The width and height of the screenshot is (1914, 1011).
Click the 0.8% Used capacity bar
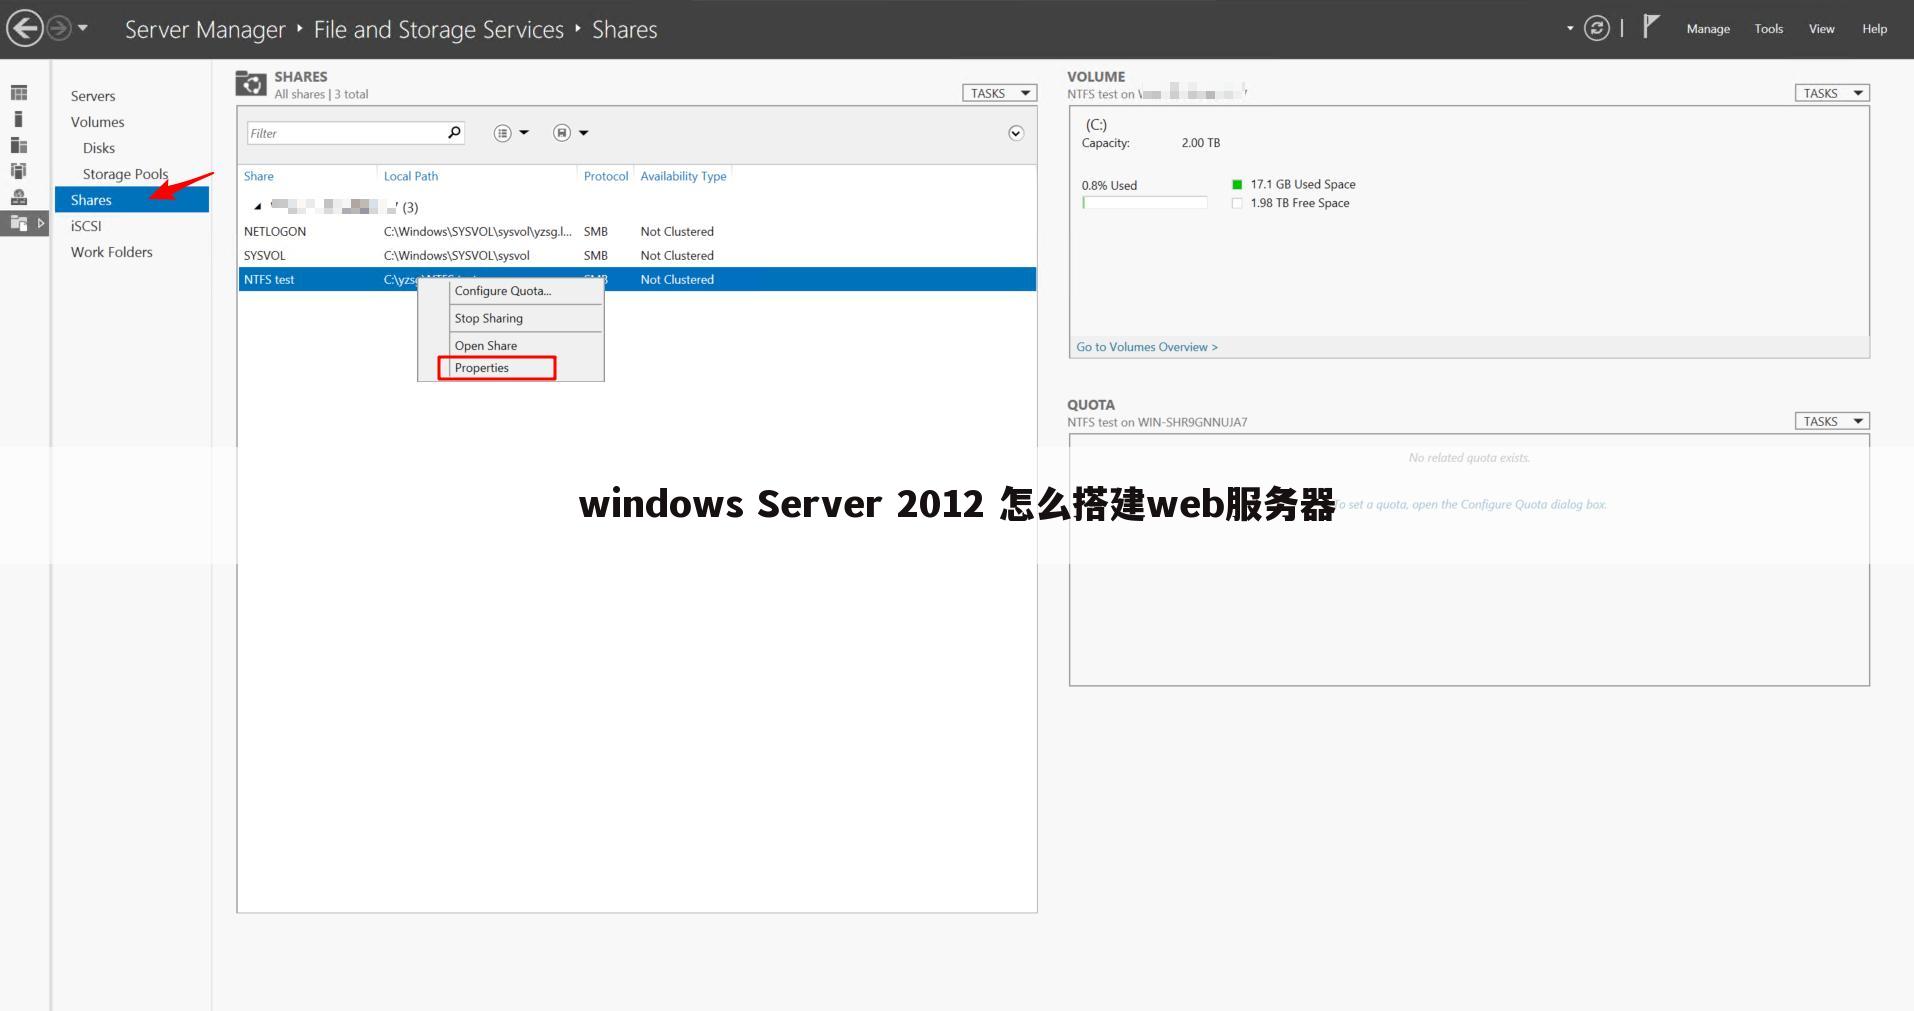point(1144,202)
